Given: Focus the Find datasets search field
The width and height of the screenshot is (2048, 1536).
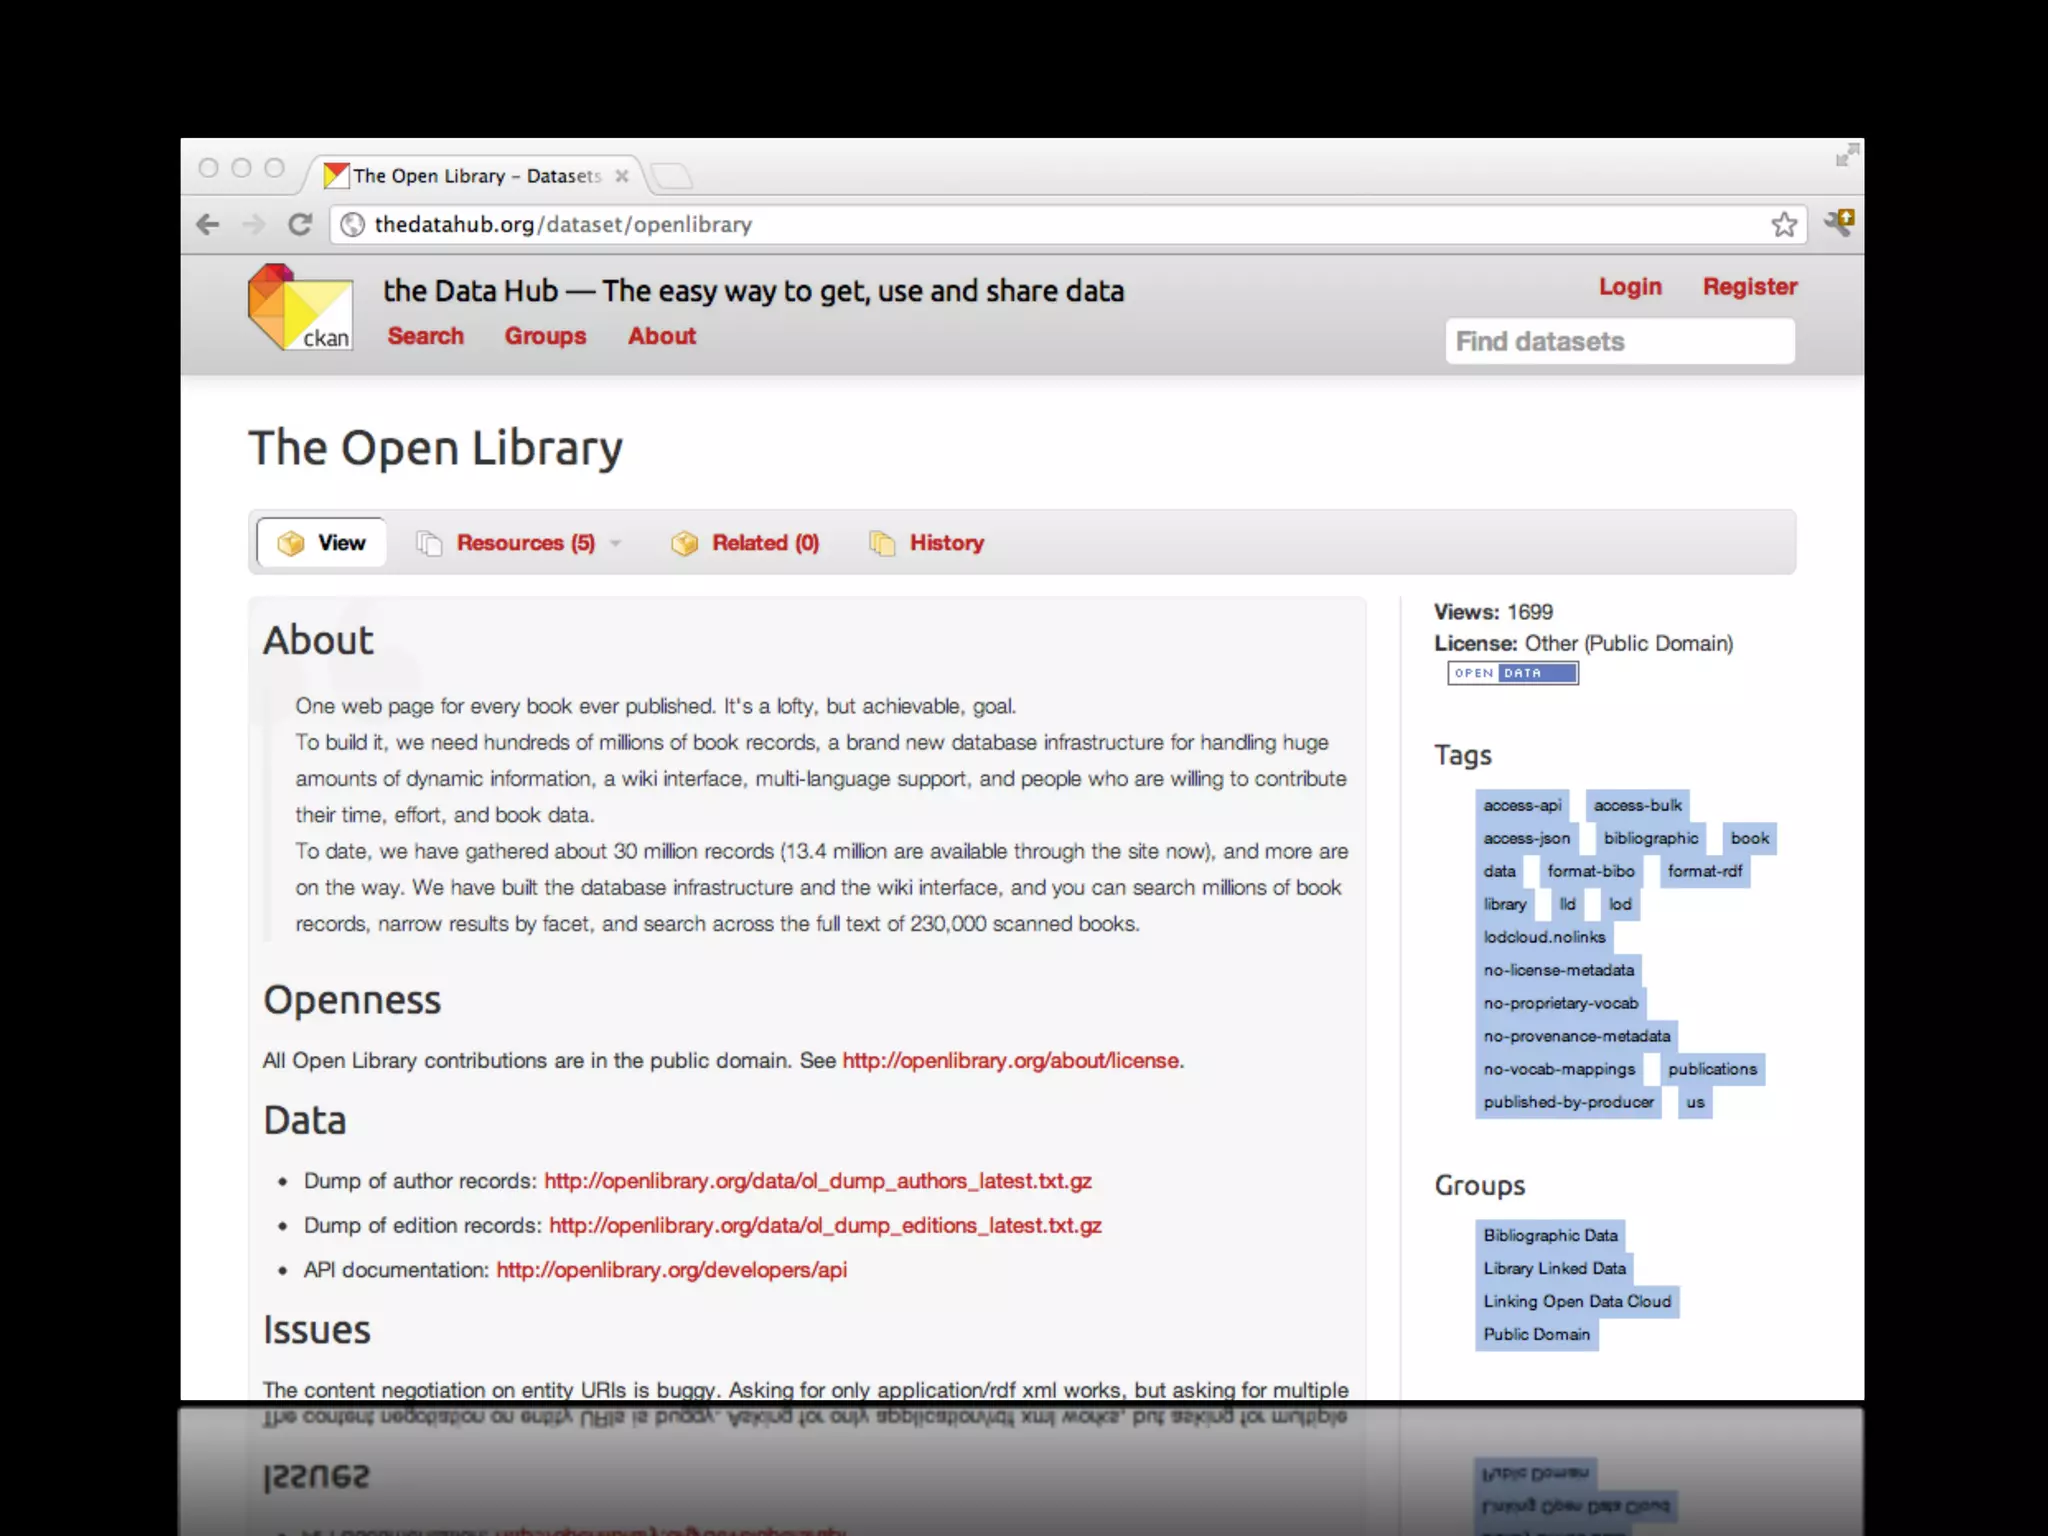Looking at the screenshot, I should click(1619, 342).
